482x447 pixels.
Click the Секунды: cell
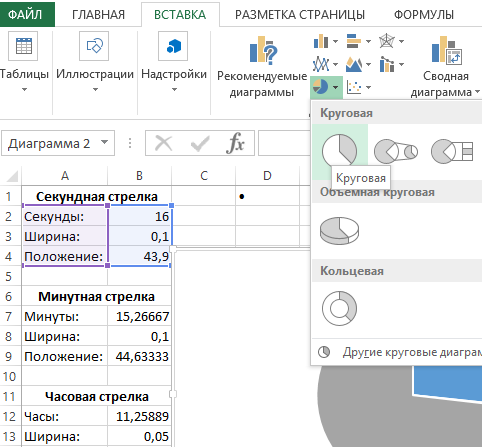point(65,217)
